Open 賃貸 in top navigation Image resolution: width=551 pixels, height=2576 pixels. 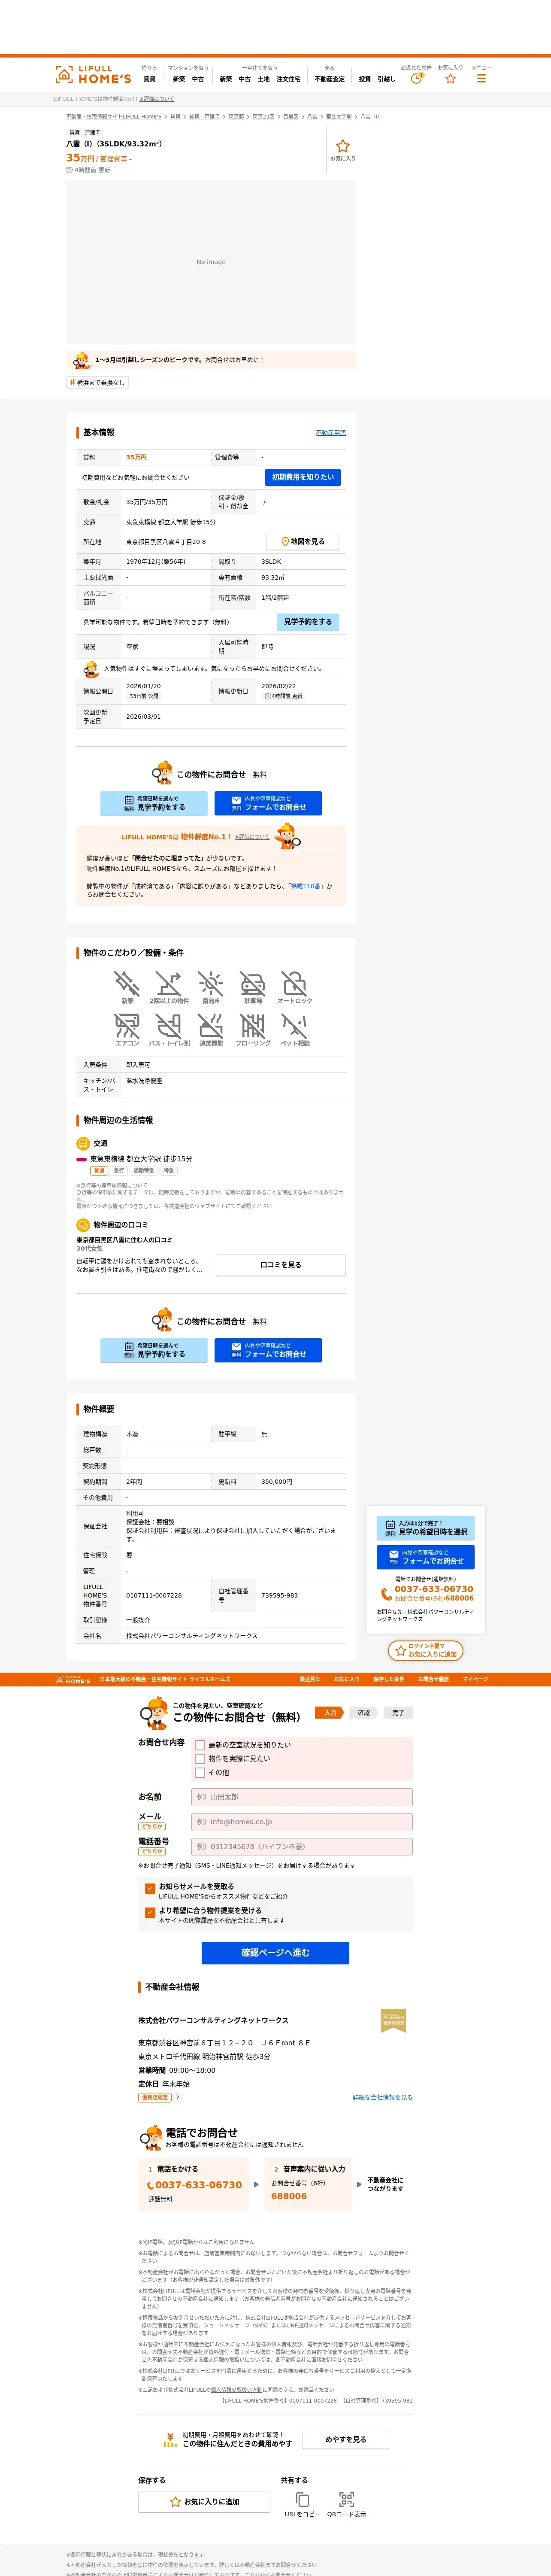(x=149, y=79)
